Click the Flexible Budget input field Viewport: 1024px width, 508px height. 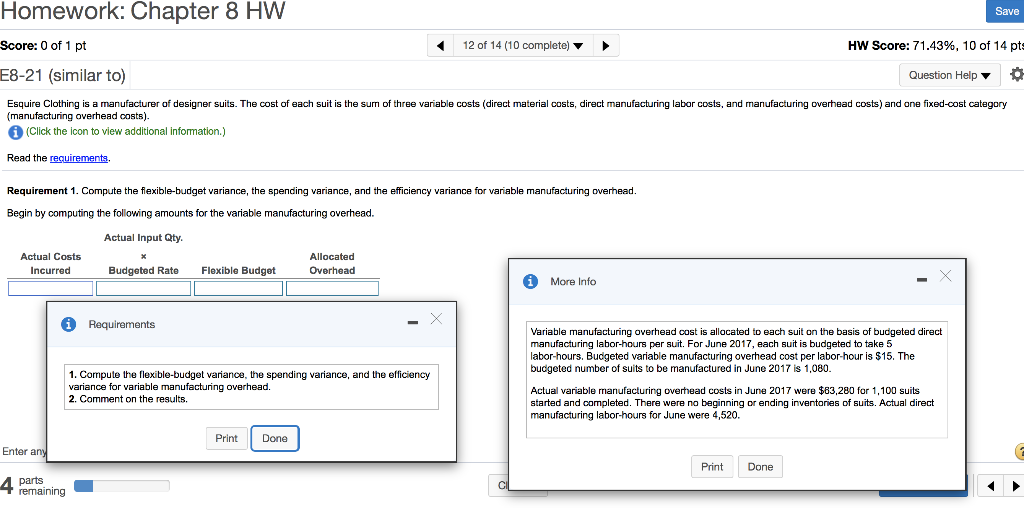click(x=238, y=288)
